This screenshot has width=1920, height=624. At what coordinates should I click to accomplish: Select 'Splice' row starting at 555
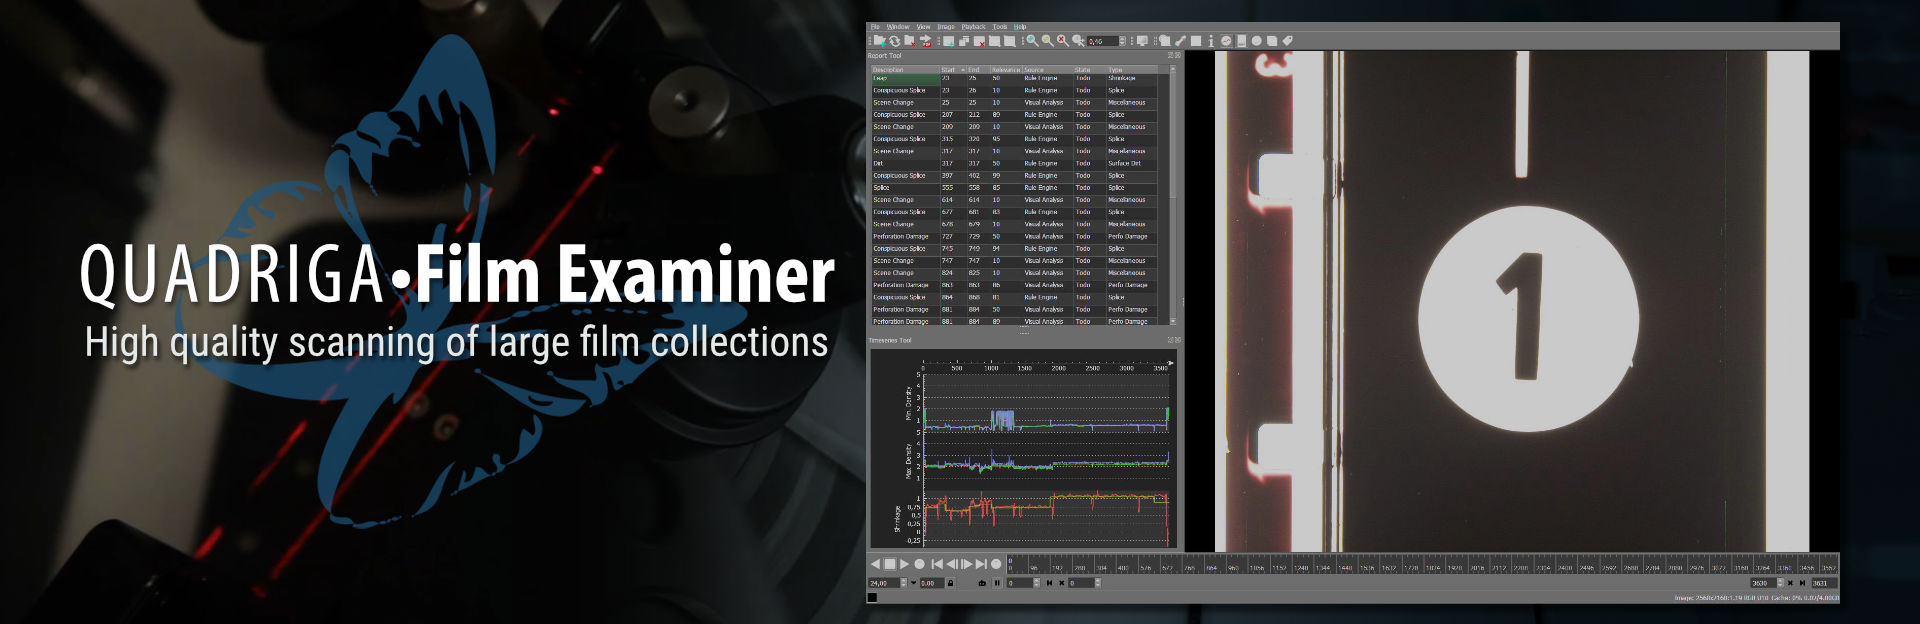click(x=1014, y=187)
